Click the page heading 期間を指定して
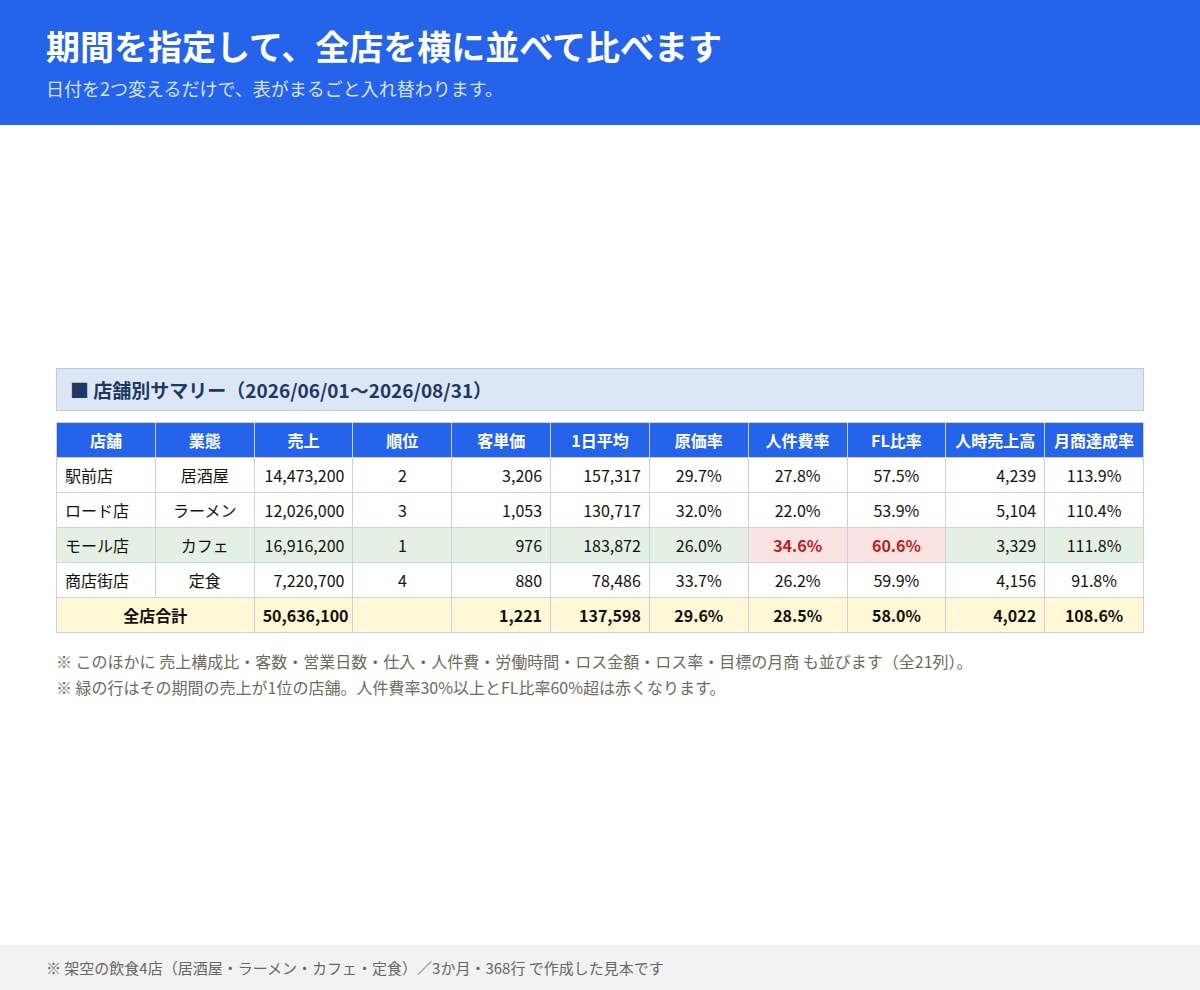The height and width of the screenshot is (990, 1200). point(383,47)
